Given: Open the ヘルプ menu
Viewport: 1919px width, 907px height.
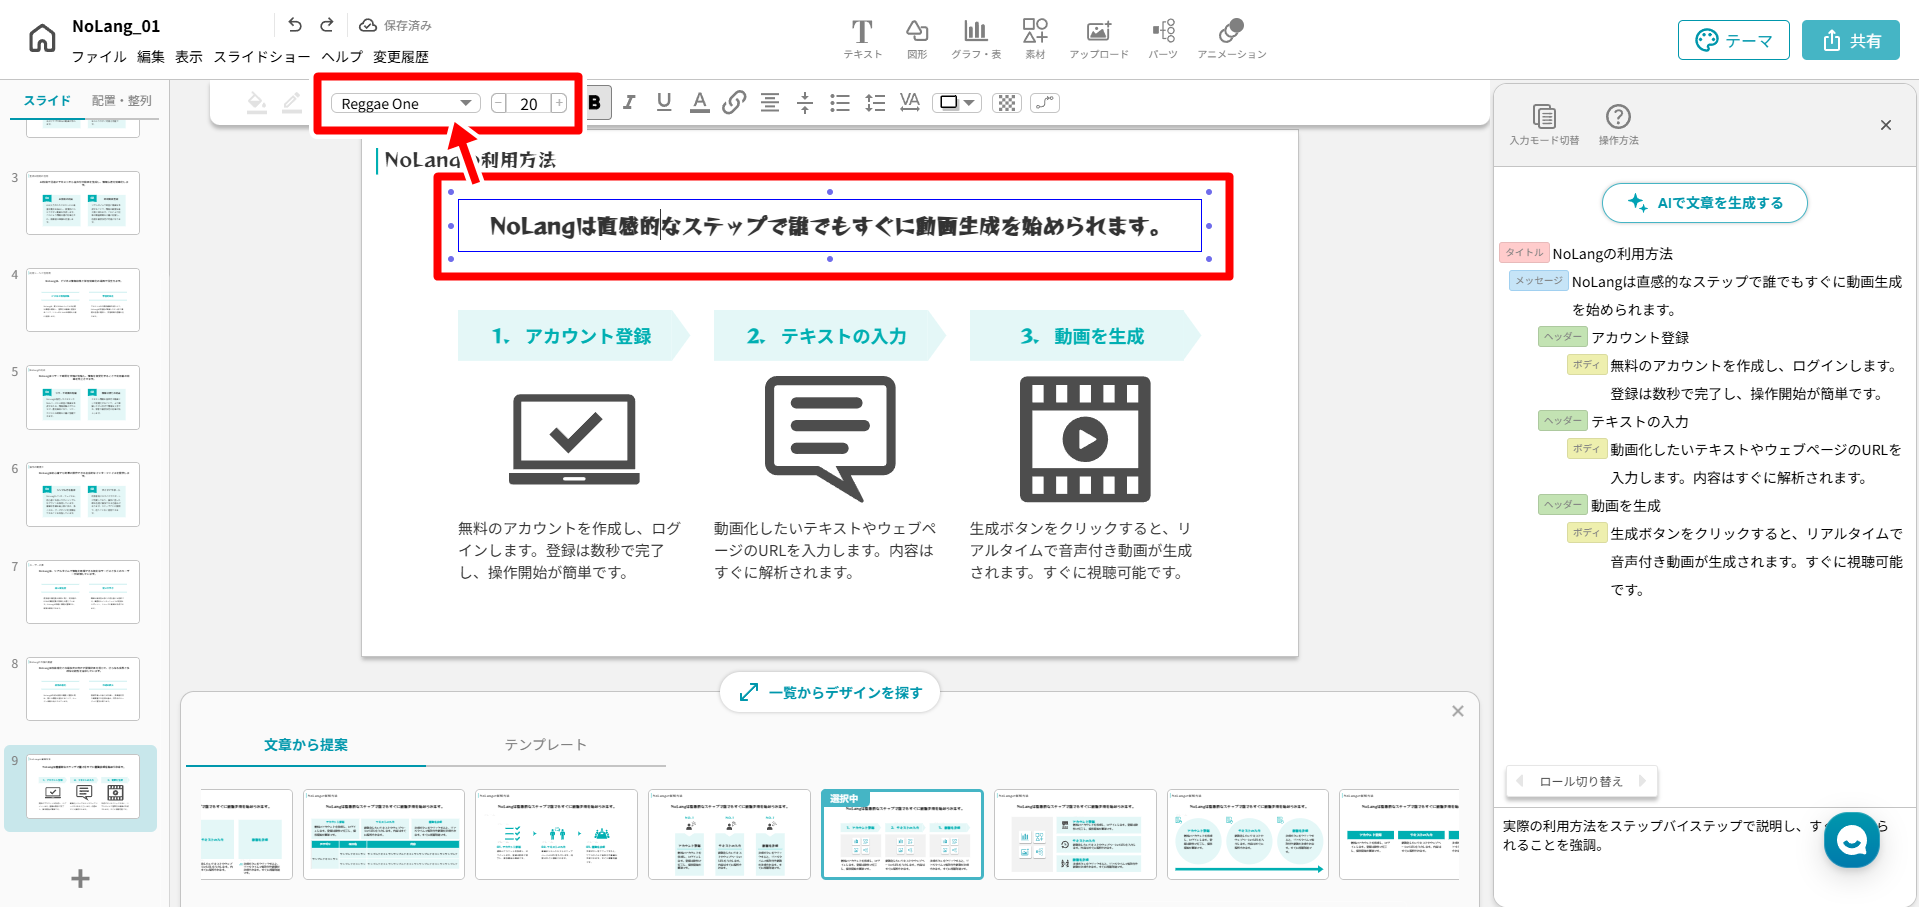Looking at the screenshot, I should (x=342, y=57).
